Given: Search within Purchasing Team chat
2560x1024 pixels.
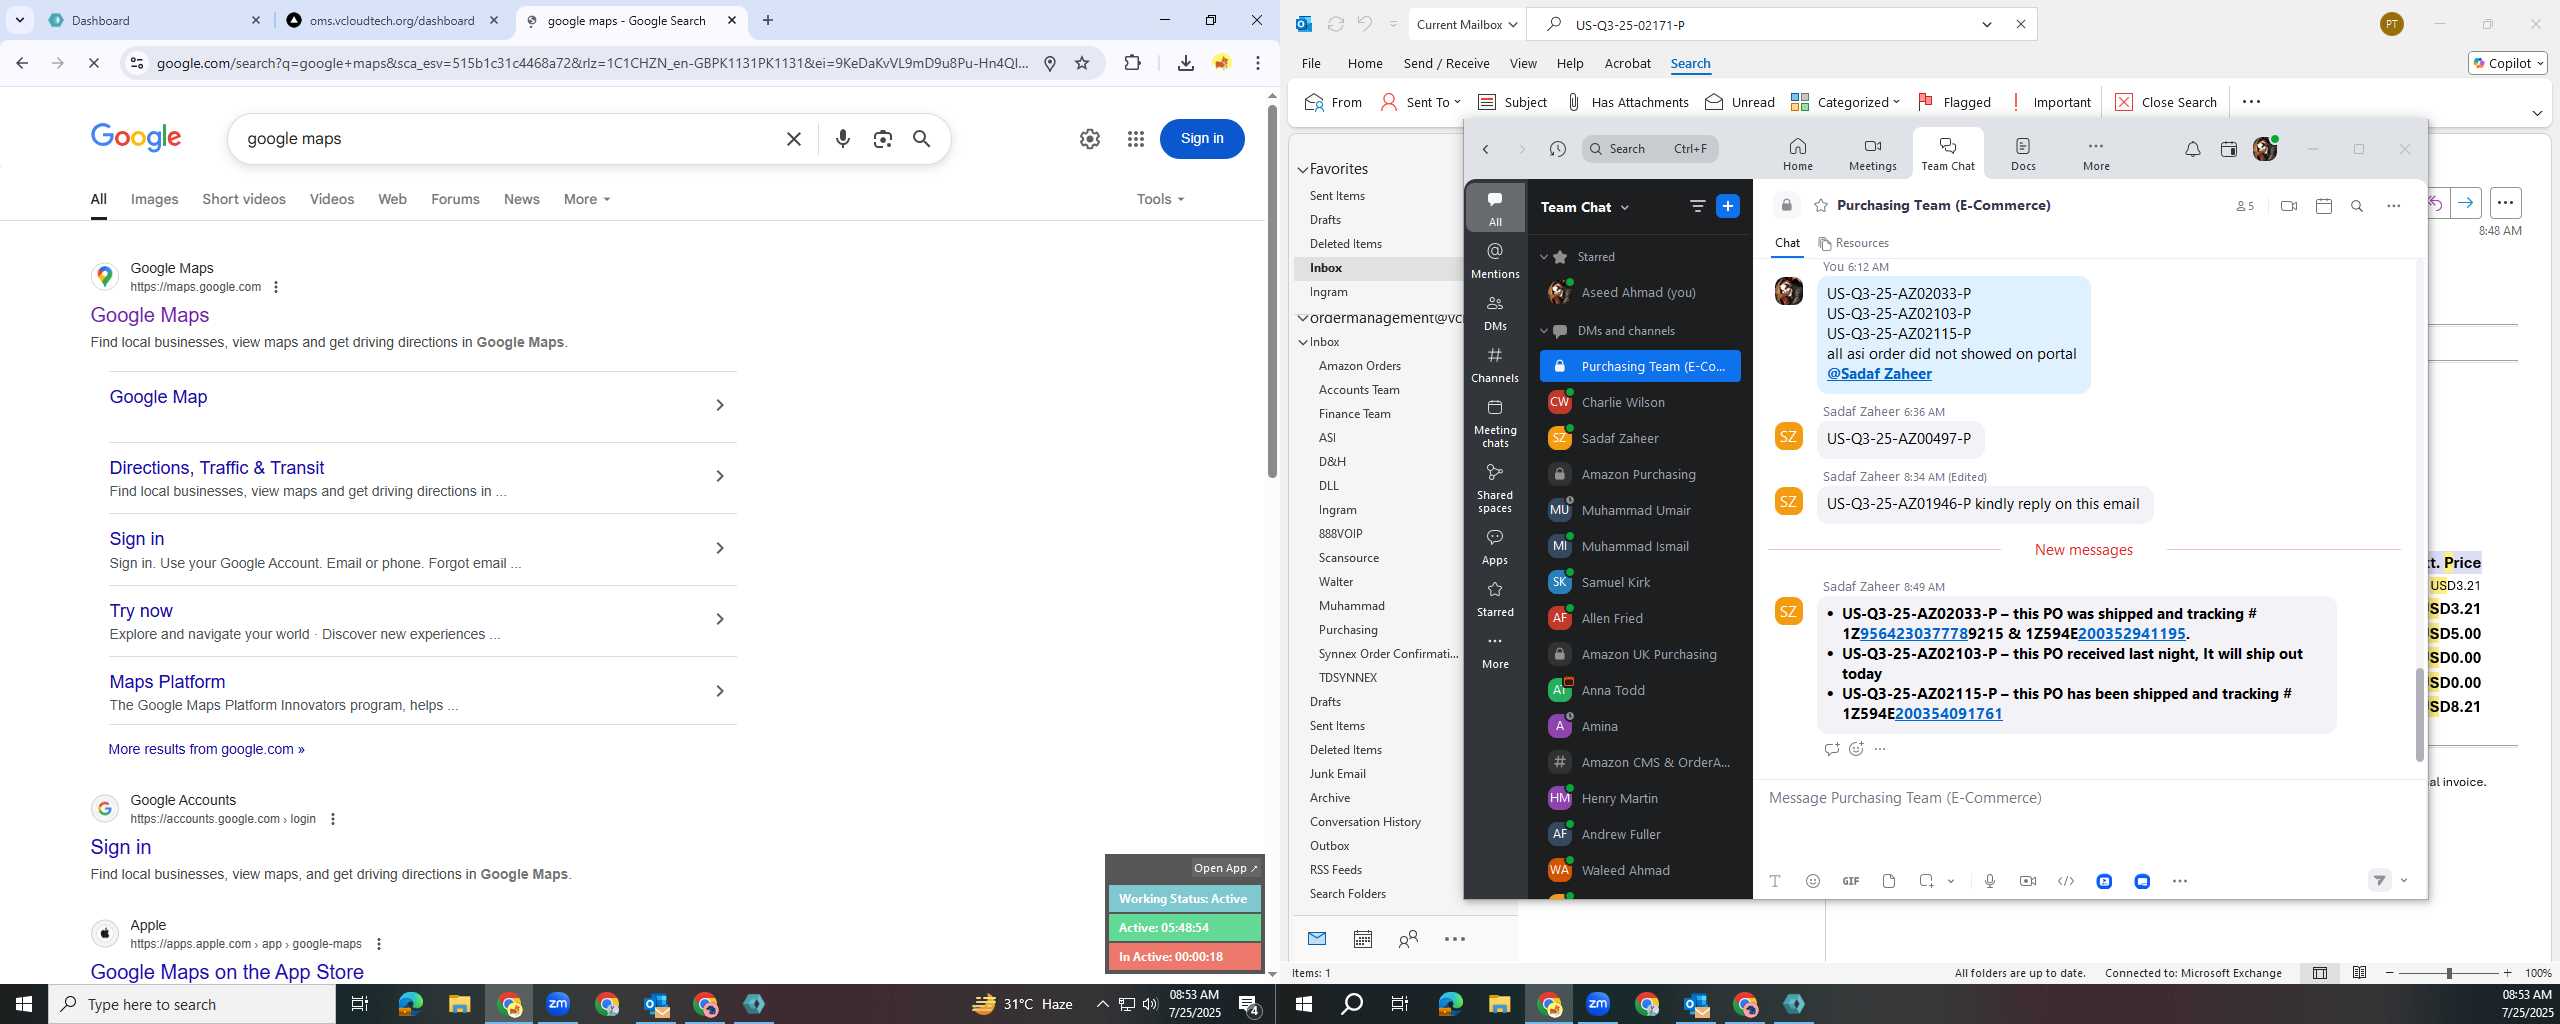Looking at the screenshot, I should tap(2357, 206).
